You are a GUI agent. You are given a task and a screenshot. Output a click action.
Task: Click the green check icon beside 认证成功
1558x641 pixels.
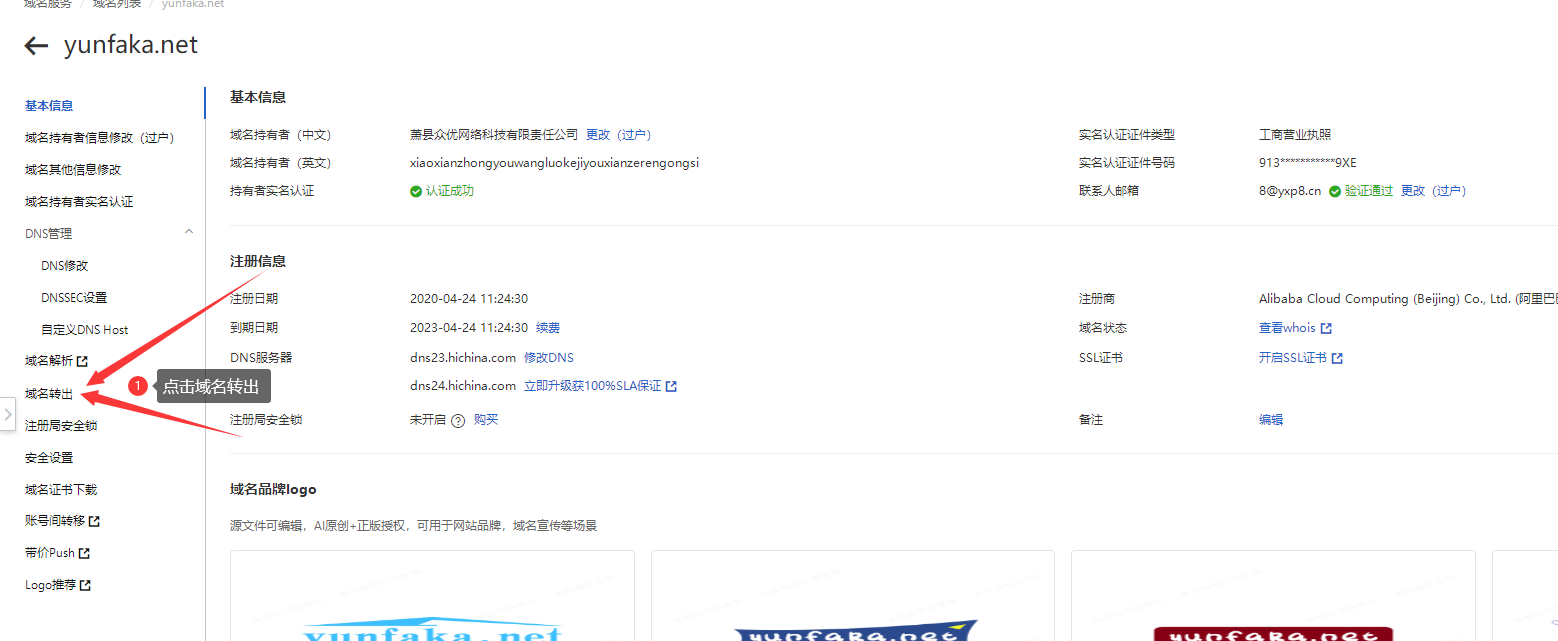coord(416,191)
